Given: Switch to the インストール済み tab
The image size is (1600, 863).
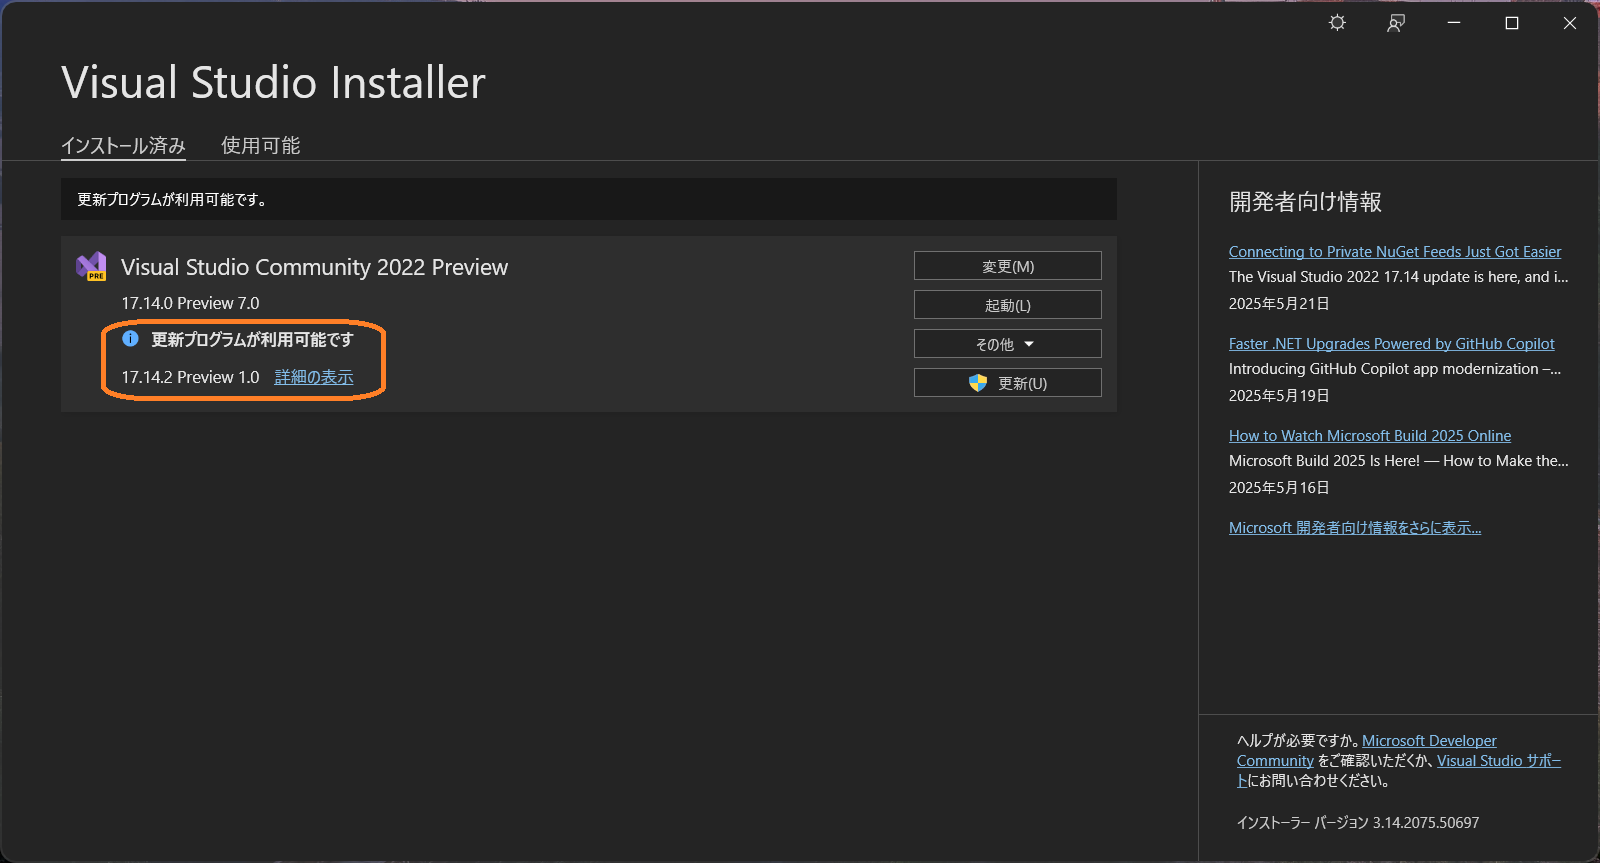Looking at the screenshot, I should click(x=123, y=146).
